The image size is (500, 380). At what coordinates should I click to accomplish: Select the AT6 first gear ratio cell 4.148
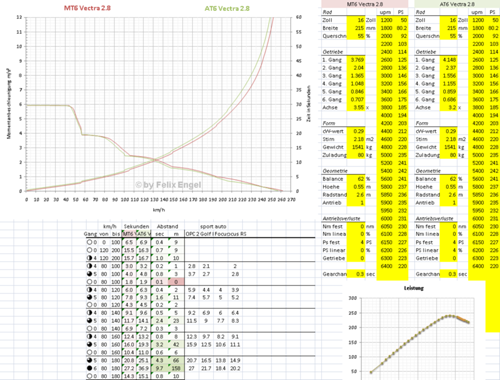(x=449, y=60)
